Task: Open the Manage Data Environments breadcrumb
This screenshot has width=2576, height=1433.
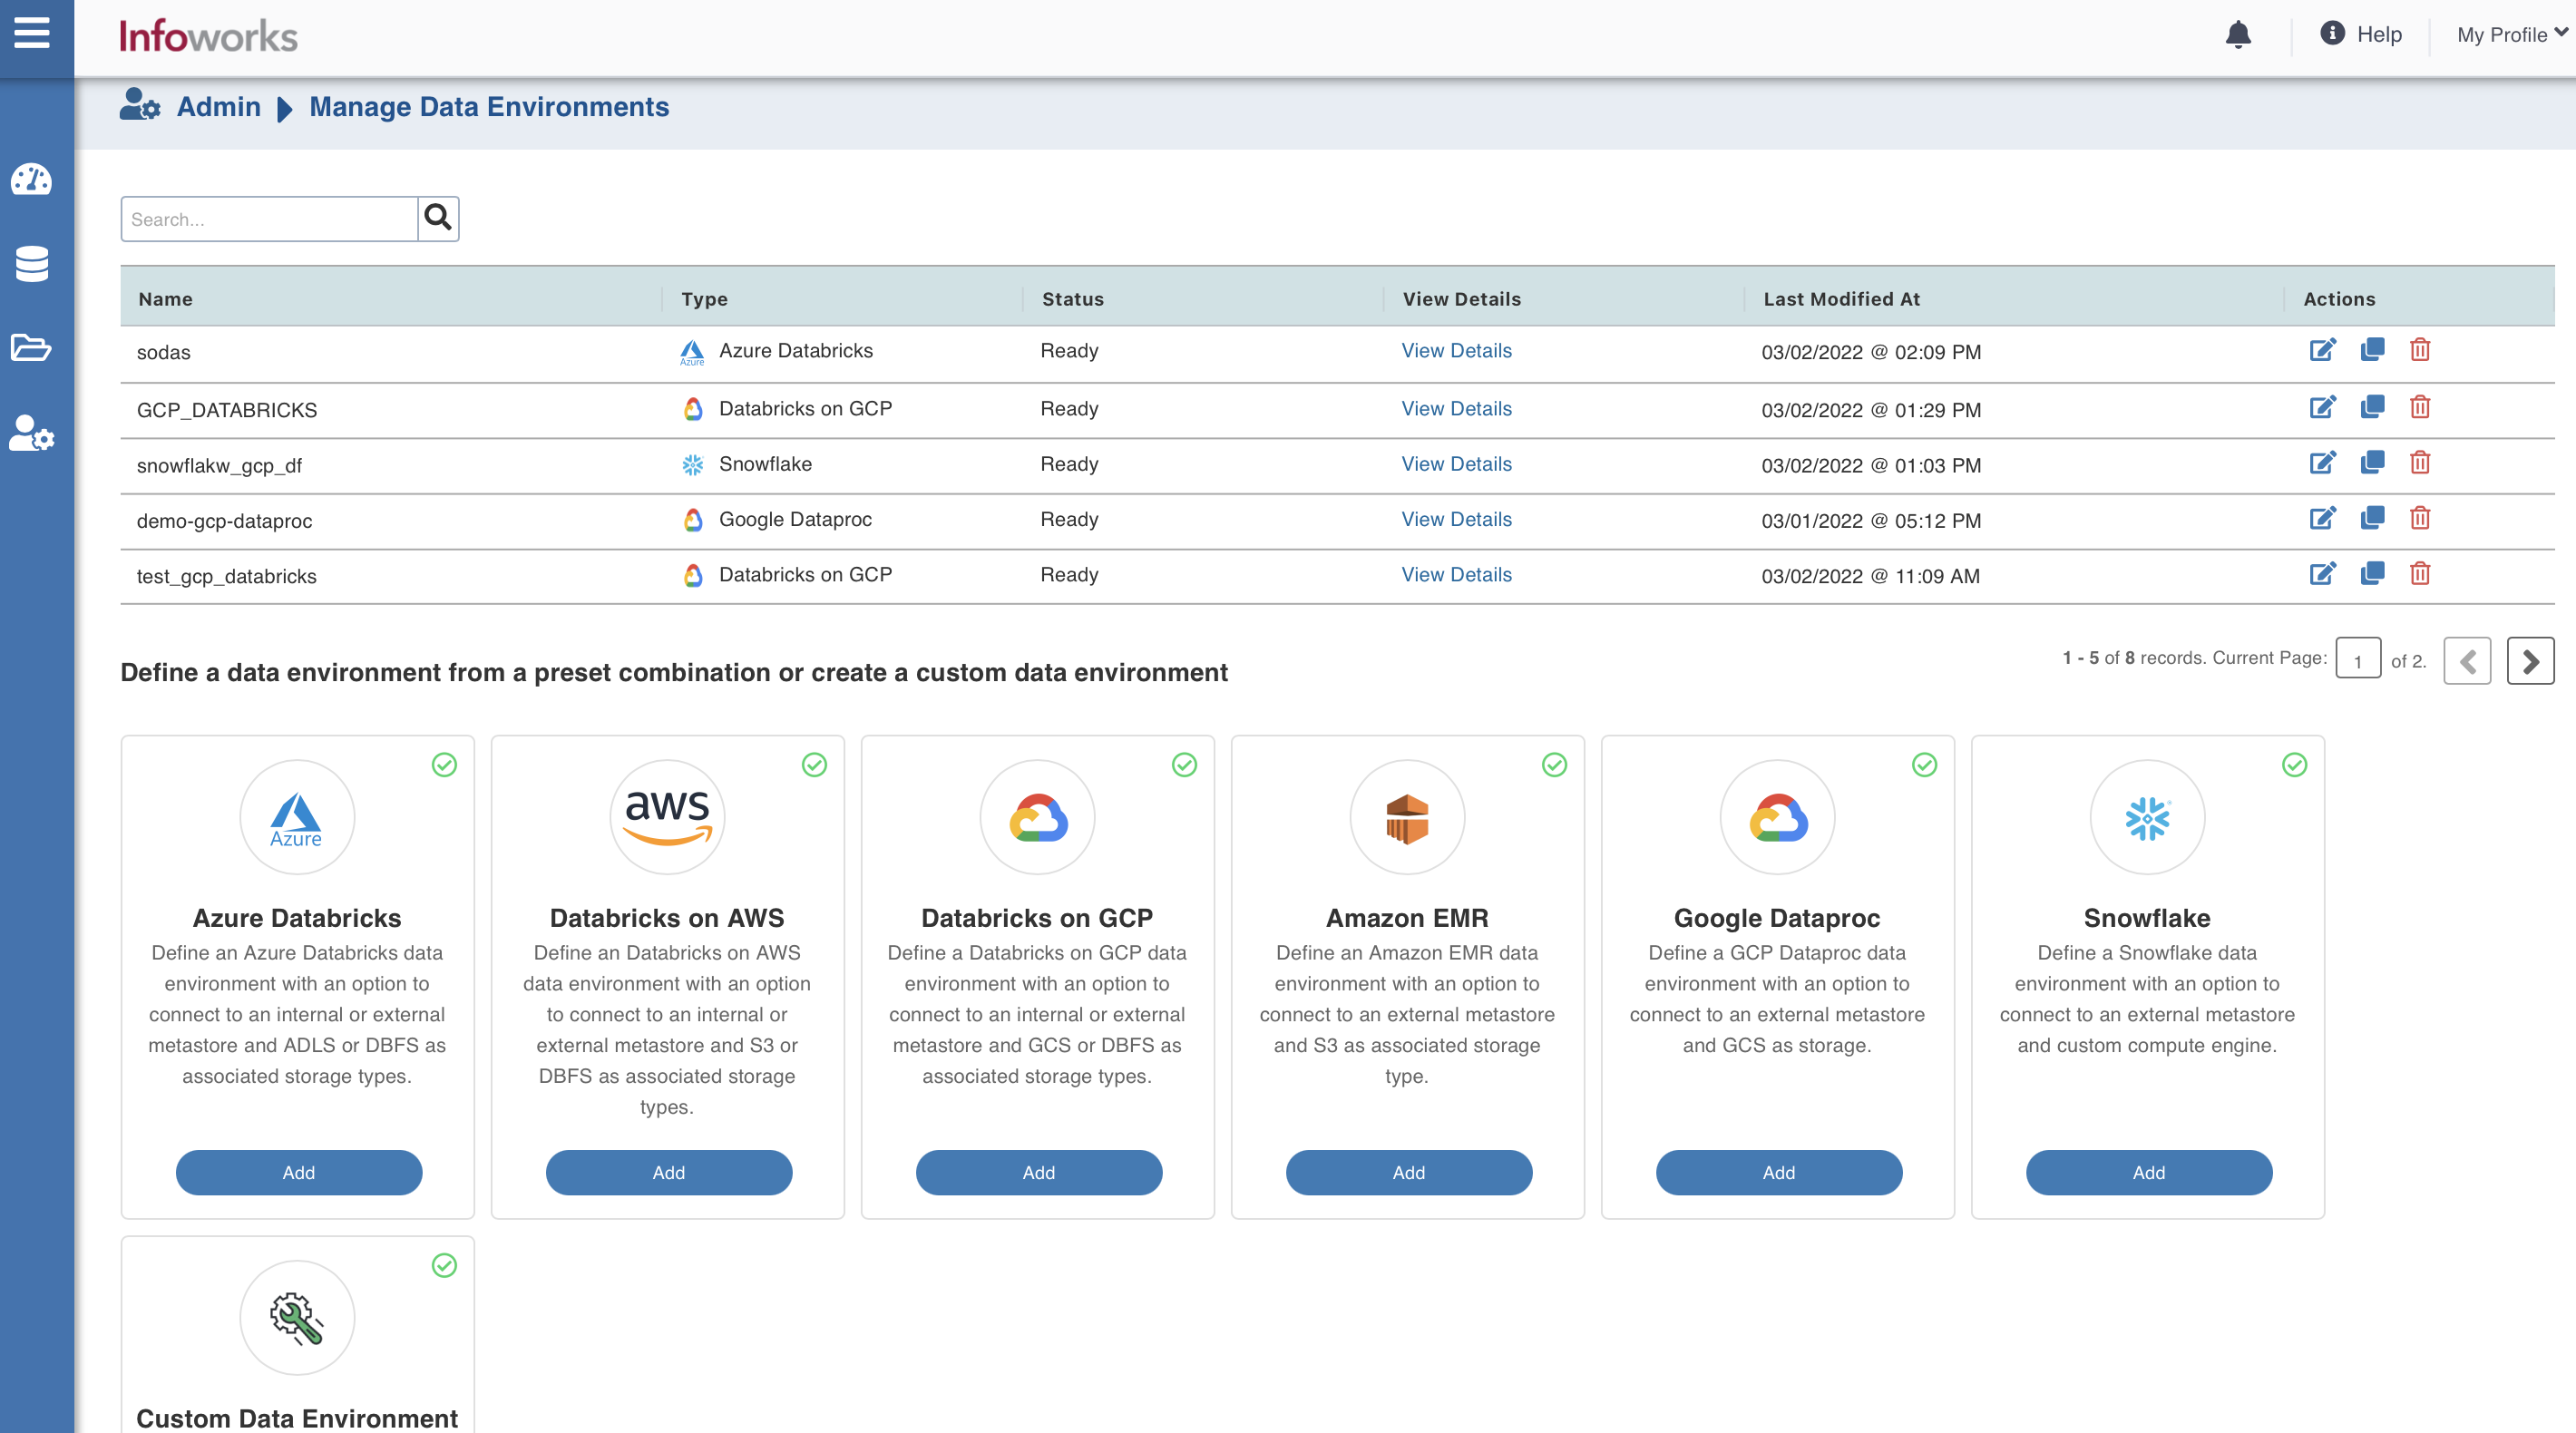Action: pos(489,107)
